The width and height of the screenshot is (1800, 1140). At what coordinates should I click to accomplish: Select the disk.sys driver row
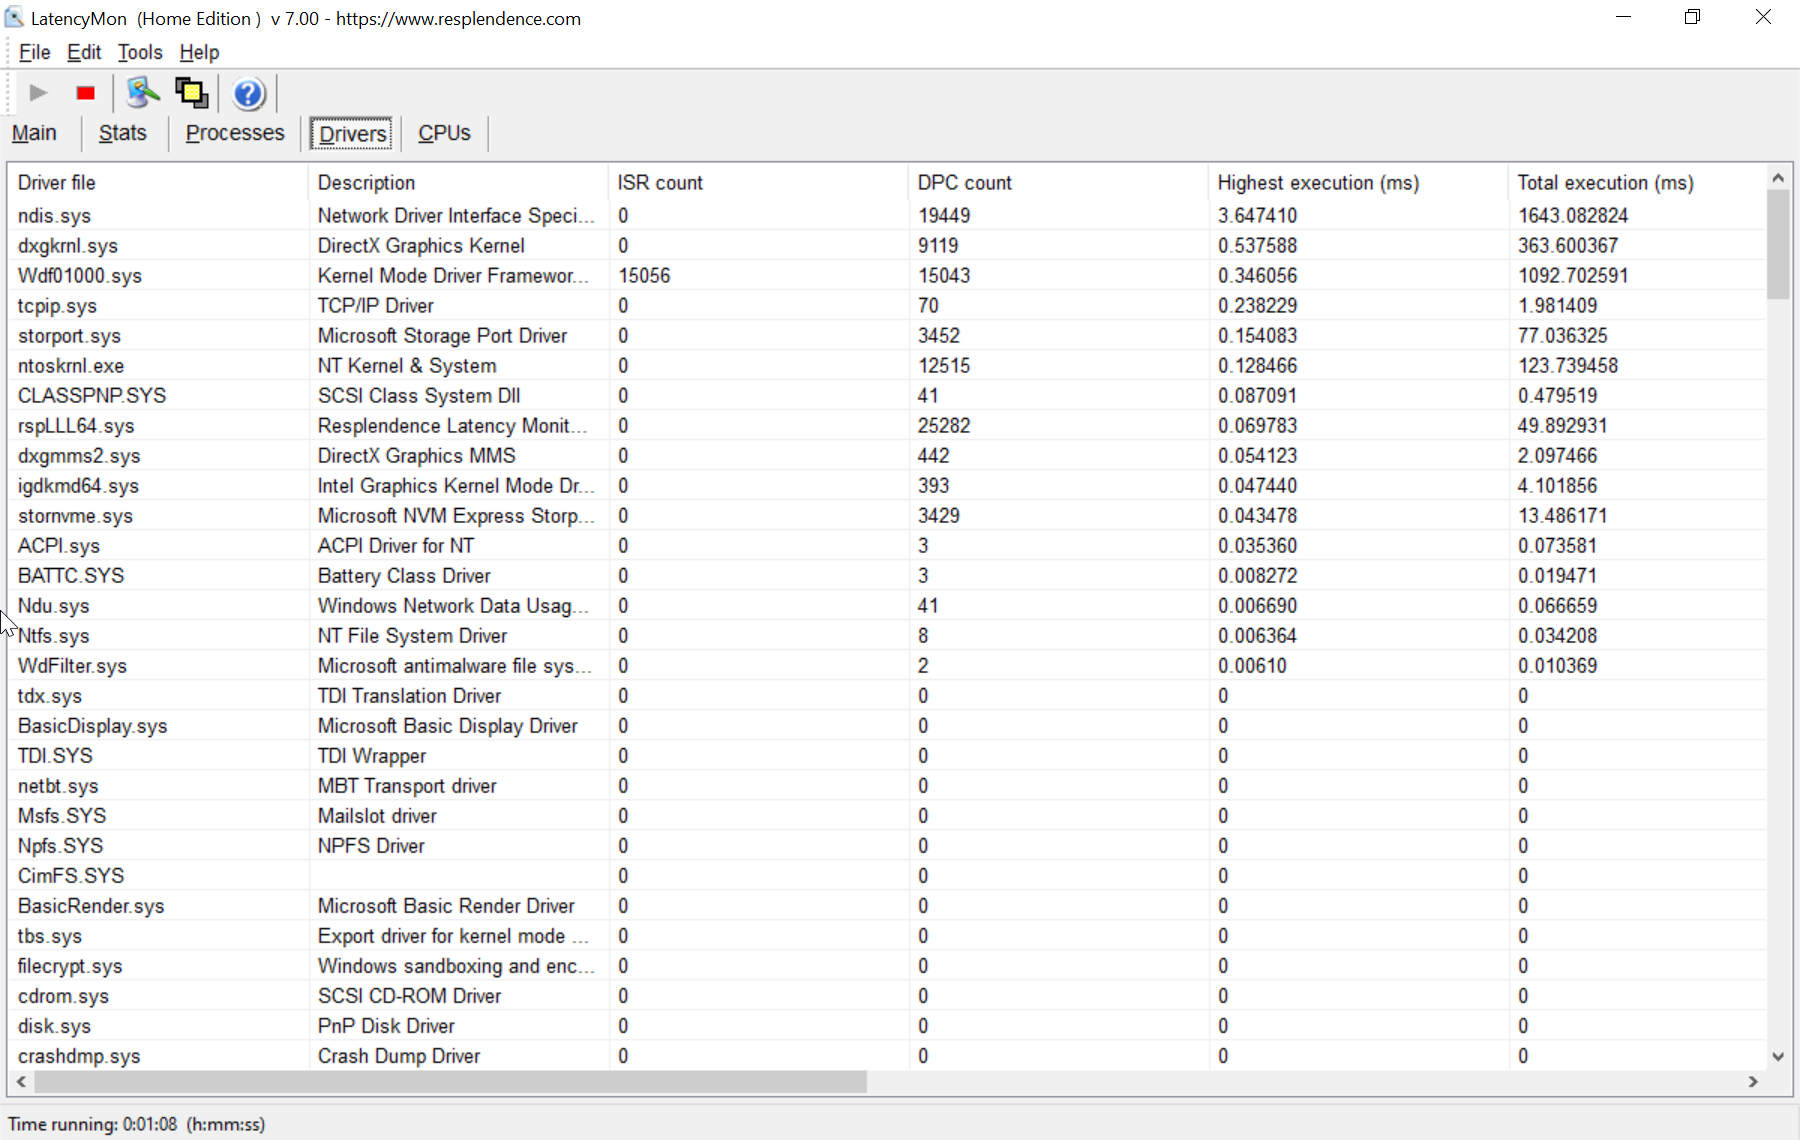tap(887, 1026)
